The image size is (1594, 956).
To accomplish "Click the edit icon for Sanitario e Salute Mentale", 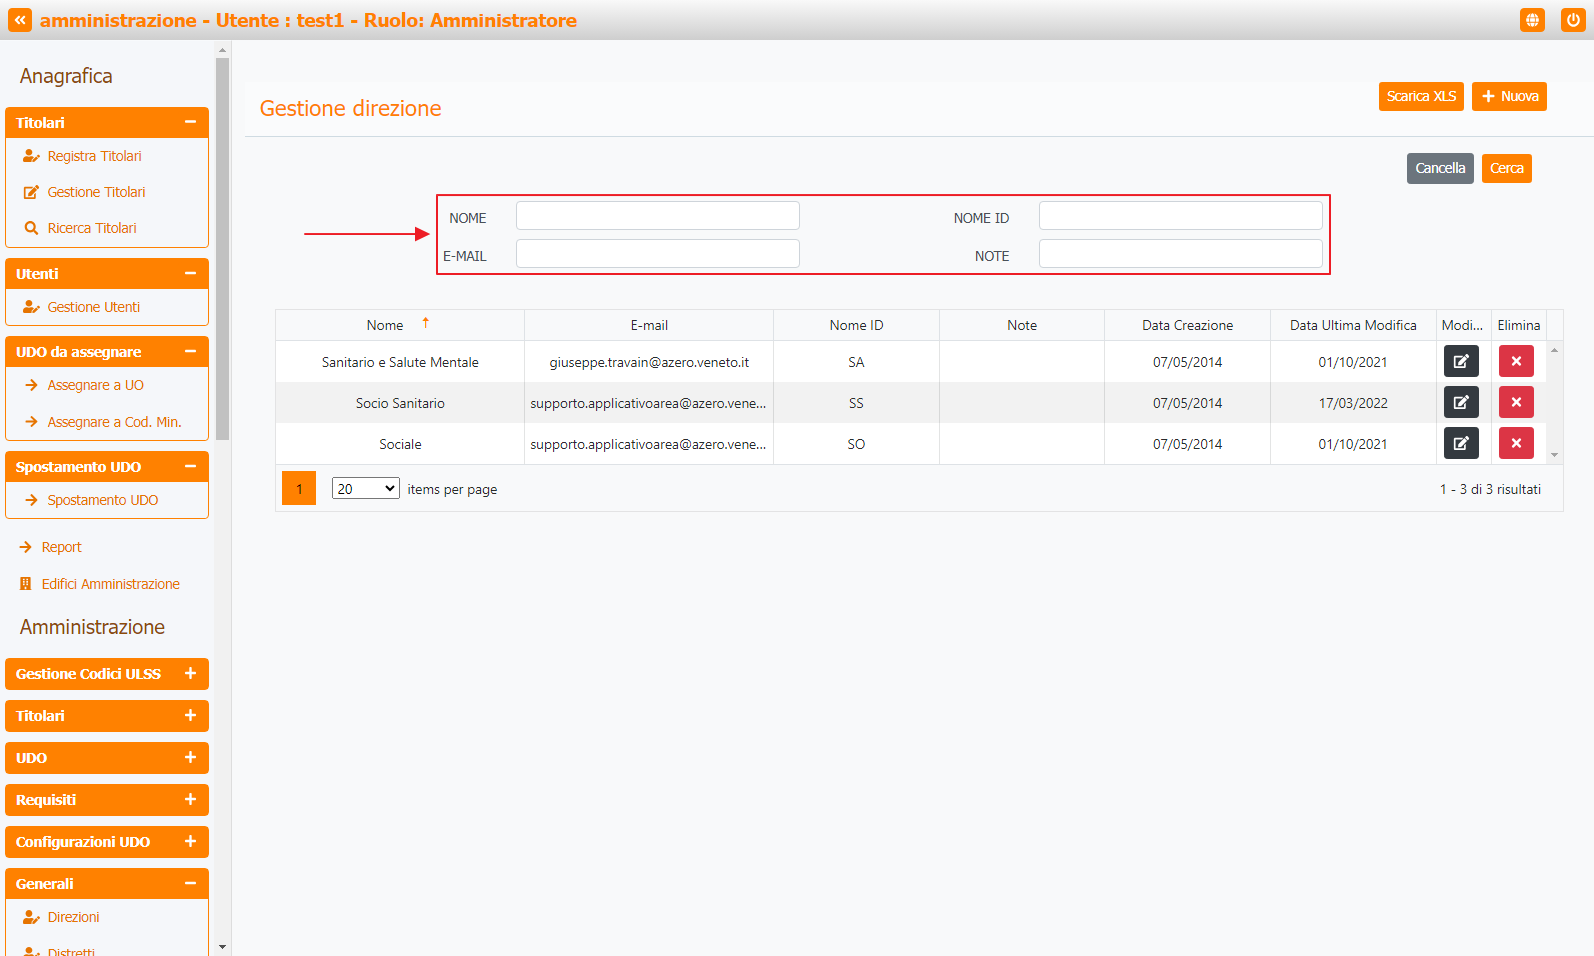I will tap(1460, 362).
